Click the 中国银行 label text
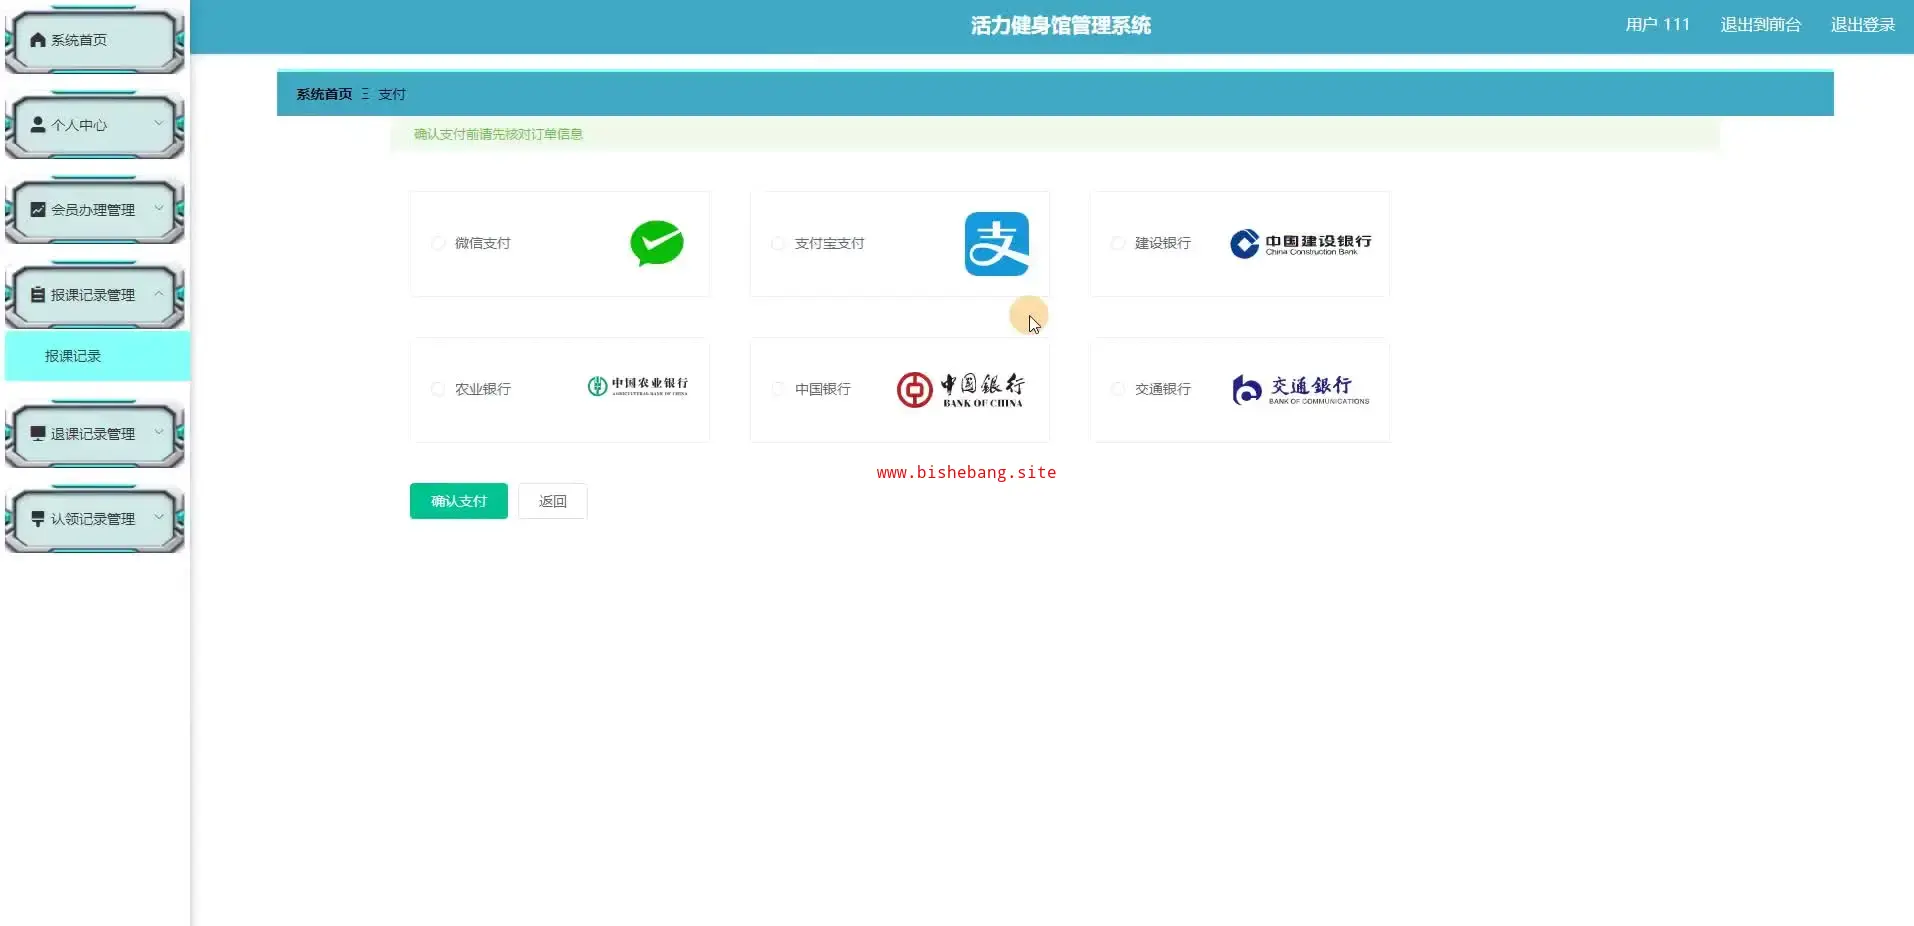 823,389
